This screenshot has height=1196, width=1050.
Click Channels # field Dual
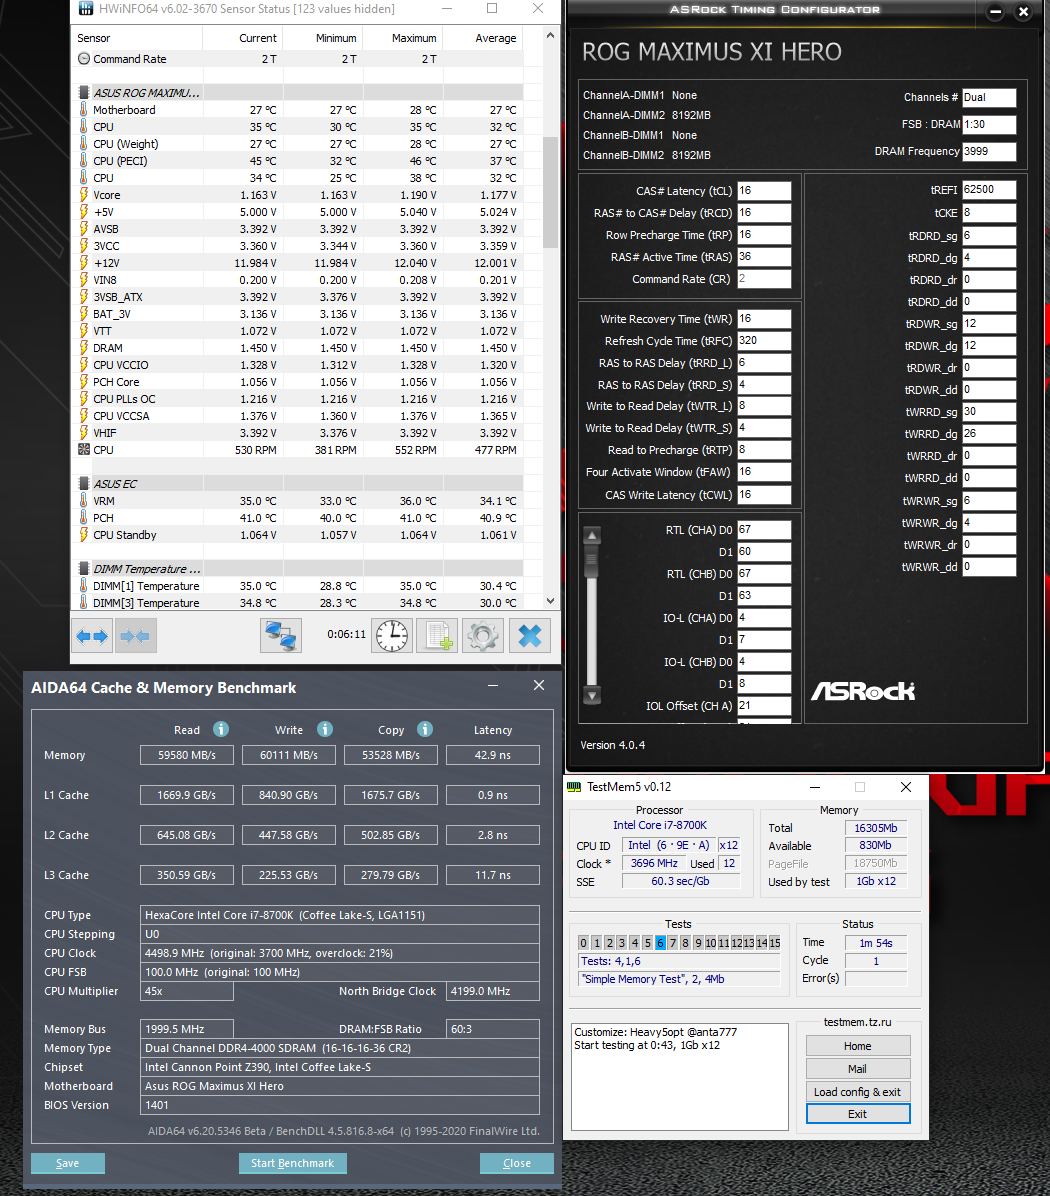[x=989, y=98]
